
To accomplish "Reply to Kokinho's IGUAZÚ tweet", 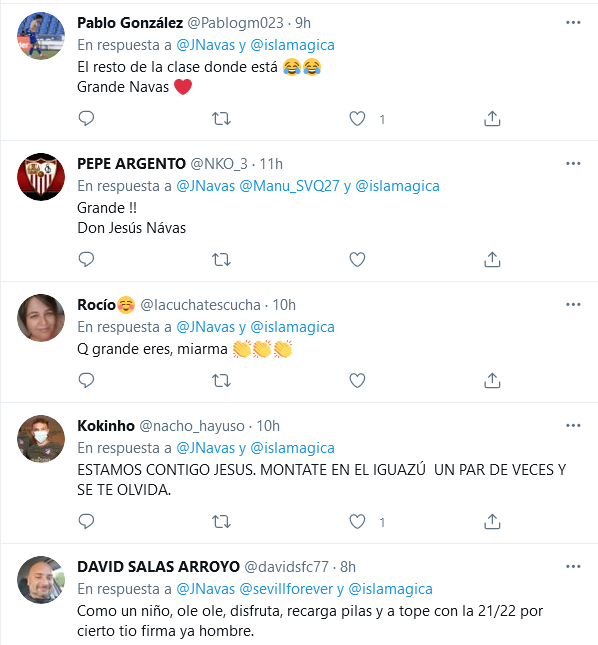I will click(x=86, y=522).
